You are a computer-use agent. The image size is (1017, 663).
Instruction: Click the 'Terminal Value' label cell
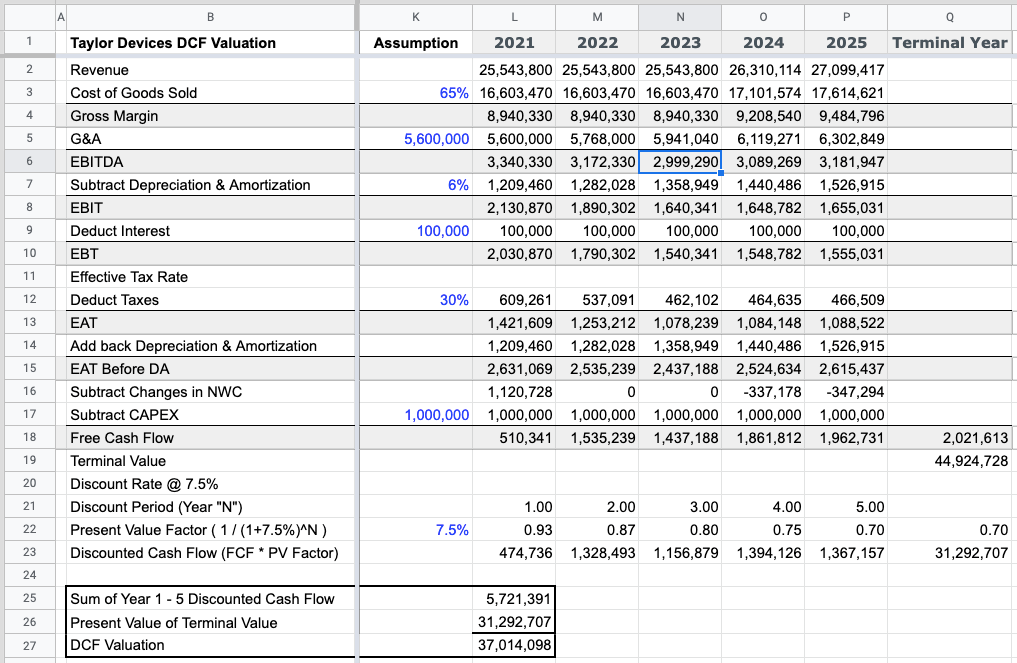pos(211,461)
